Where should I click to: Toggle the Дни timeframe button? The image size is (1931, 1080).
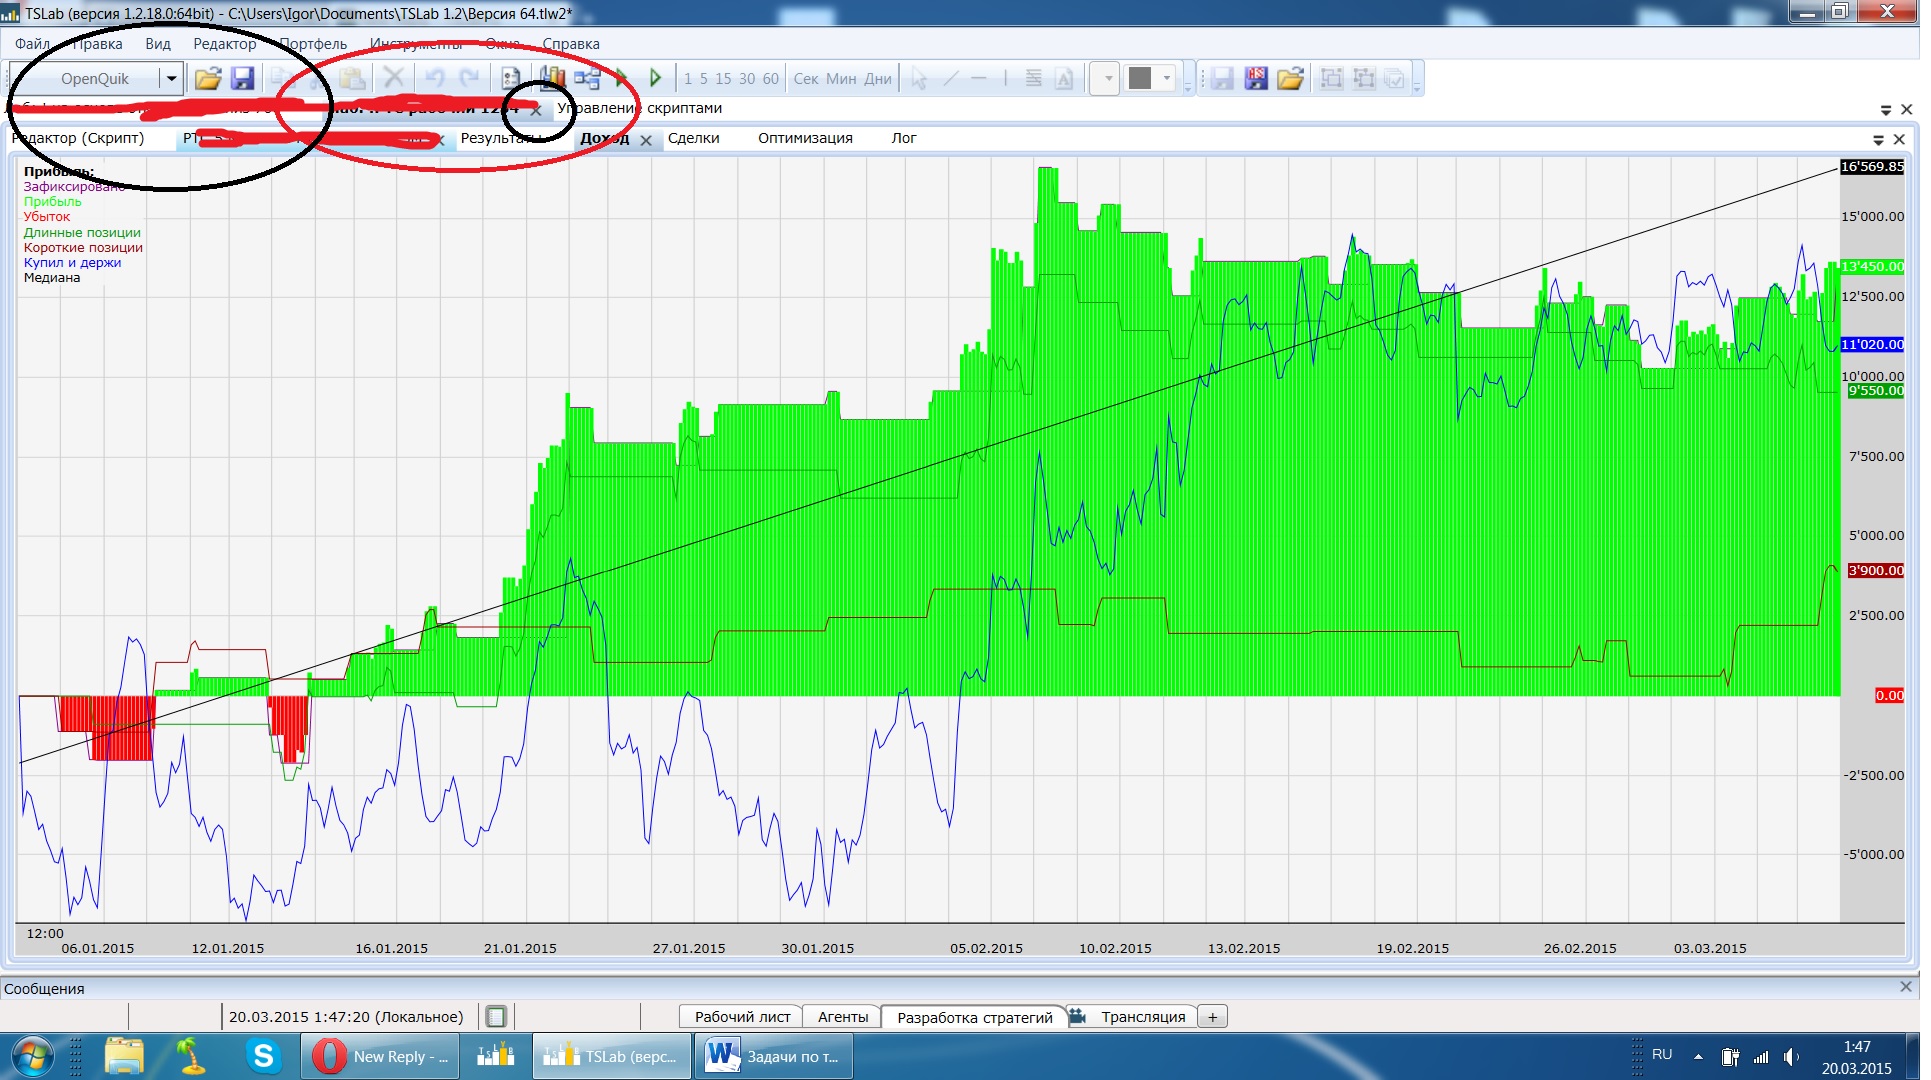tap(878, 79)
